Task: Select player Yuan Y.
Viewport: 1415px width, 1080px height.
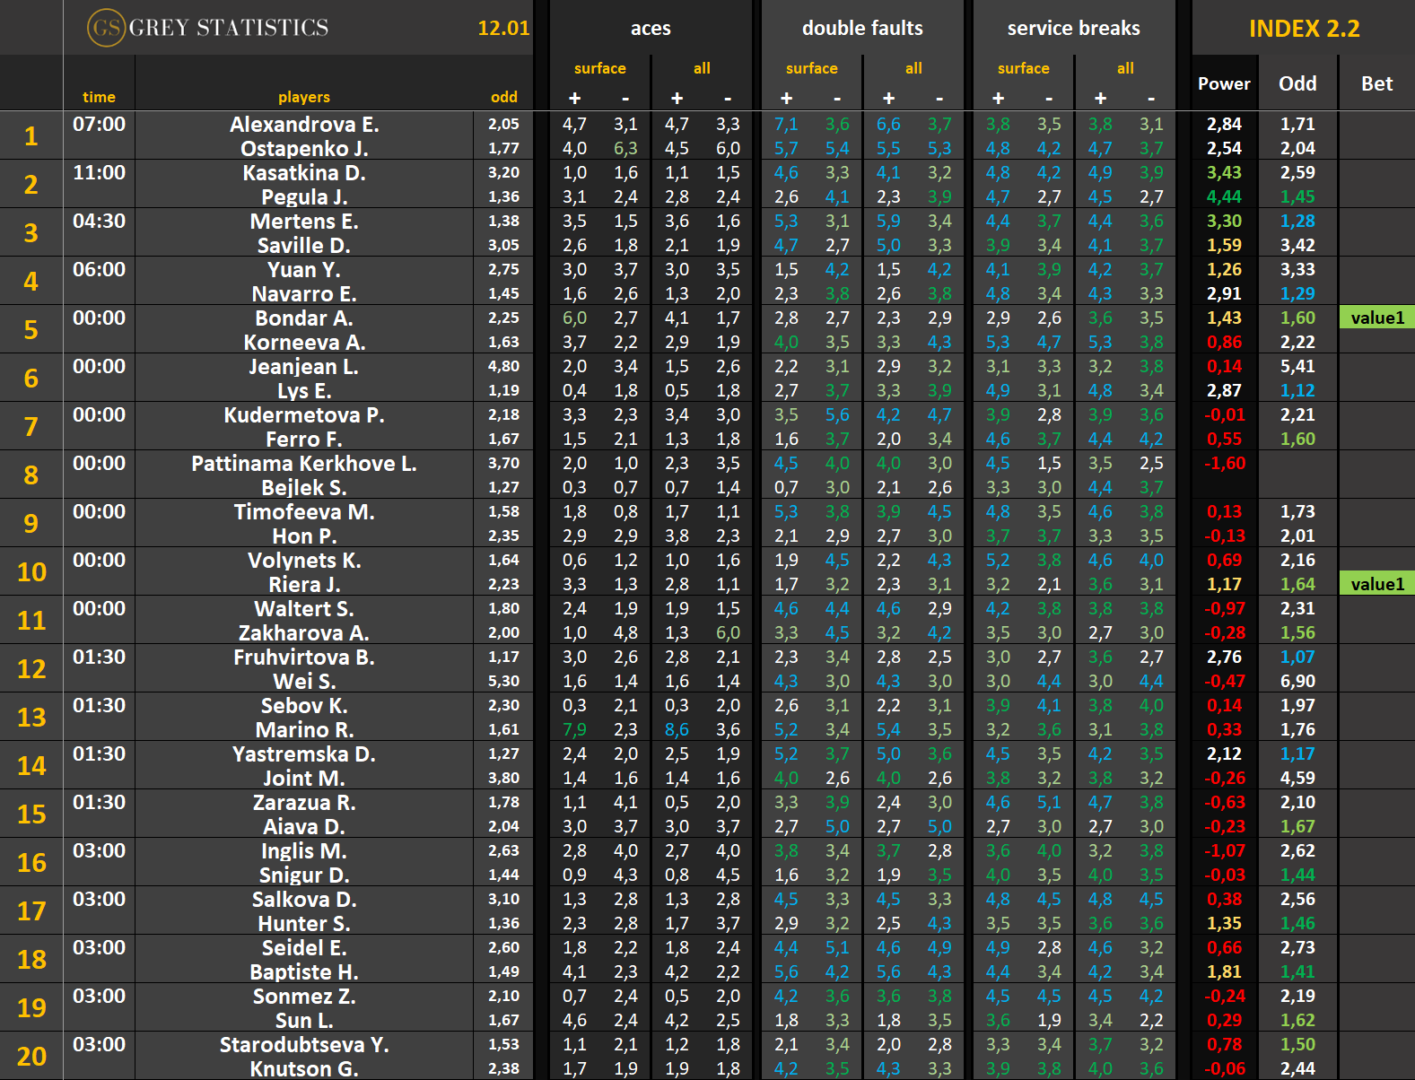Action: [x=304, y=270]
